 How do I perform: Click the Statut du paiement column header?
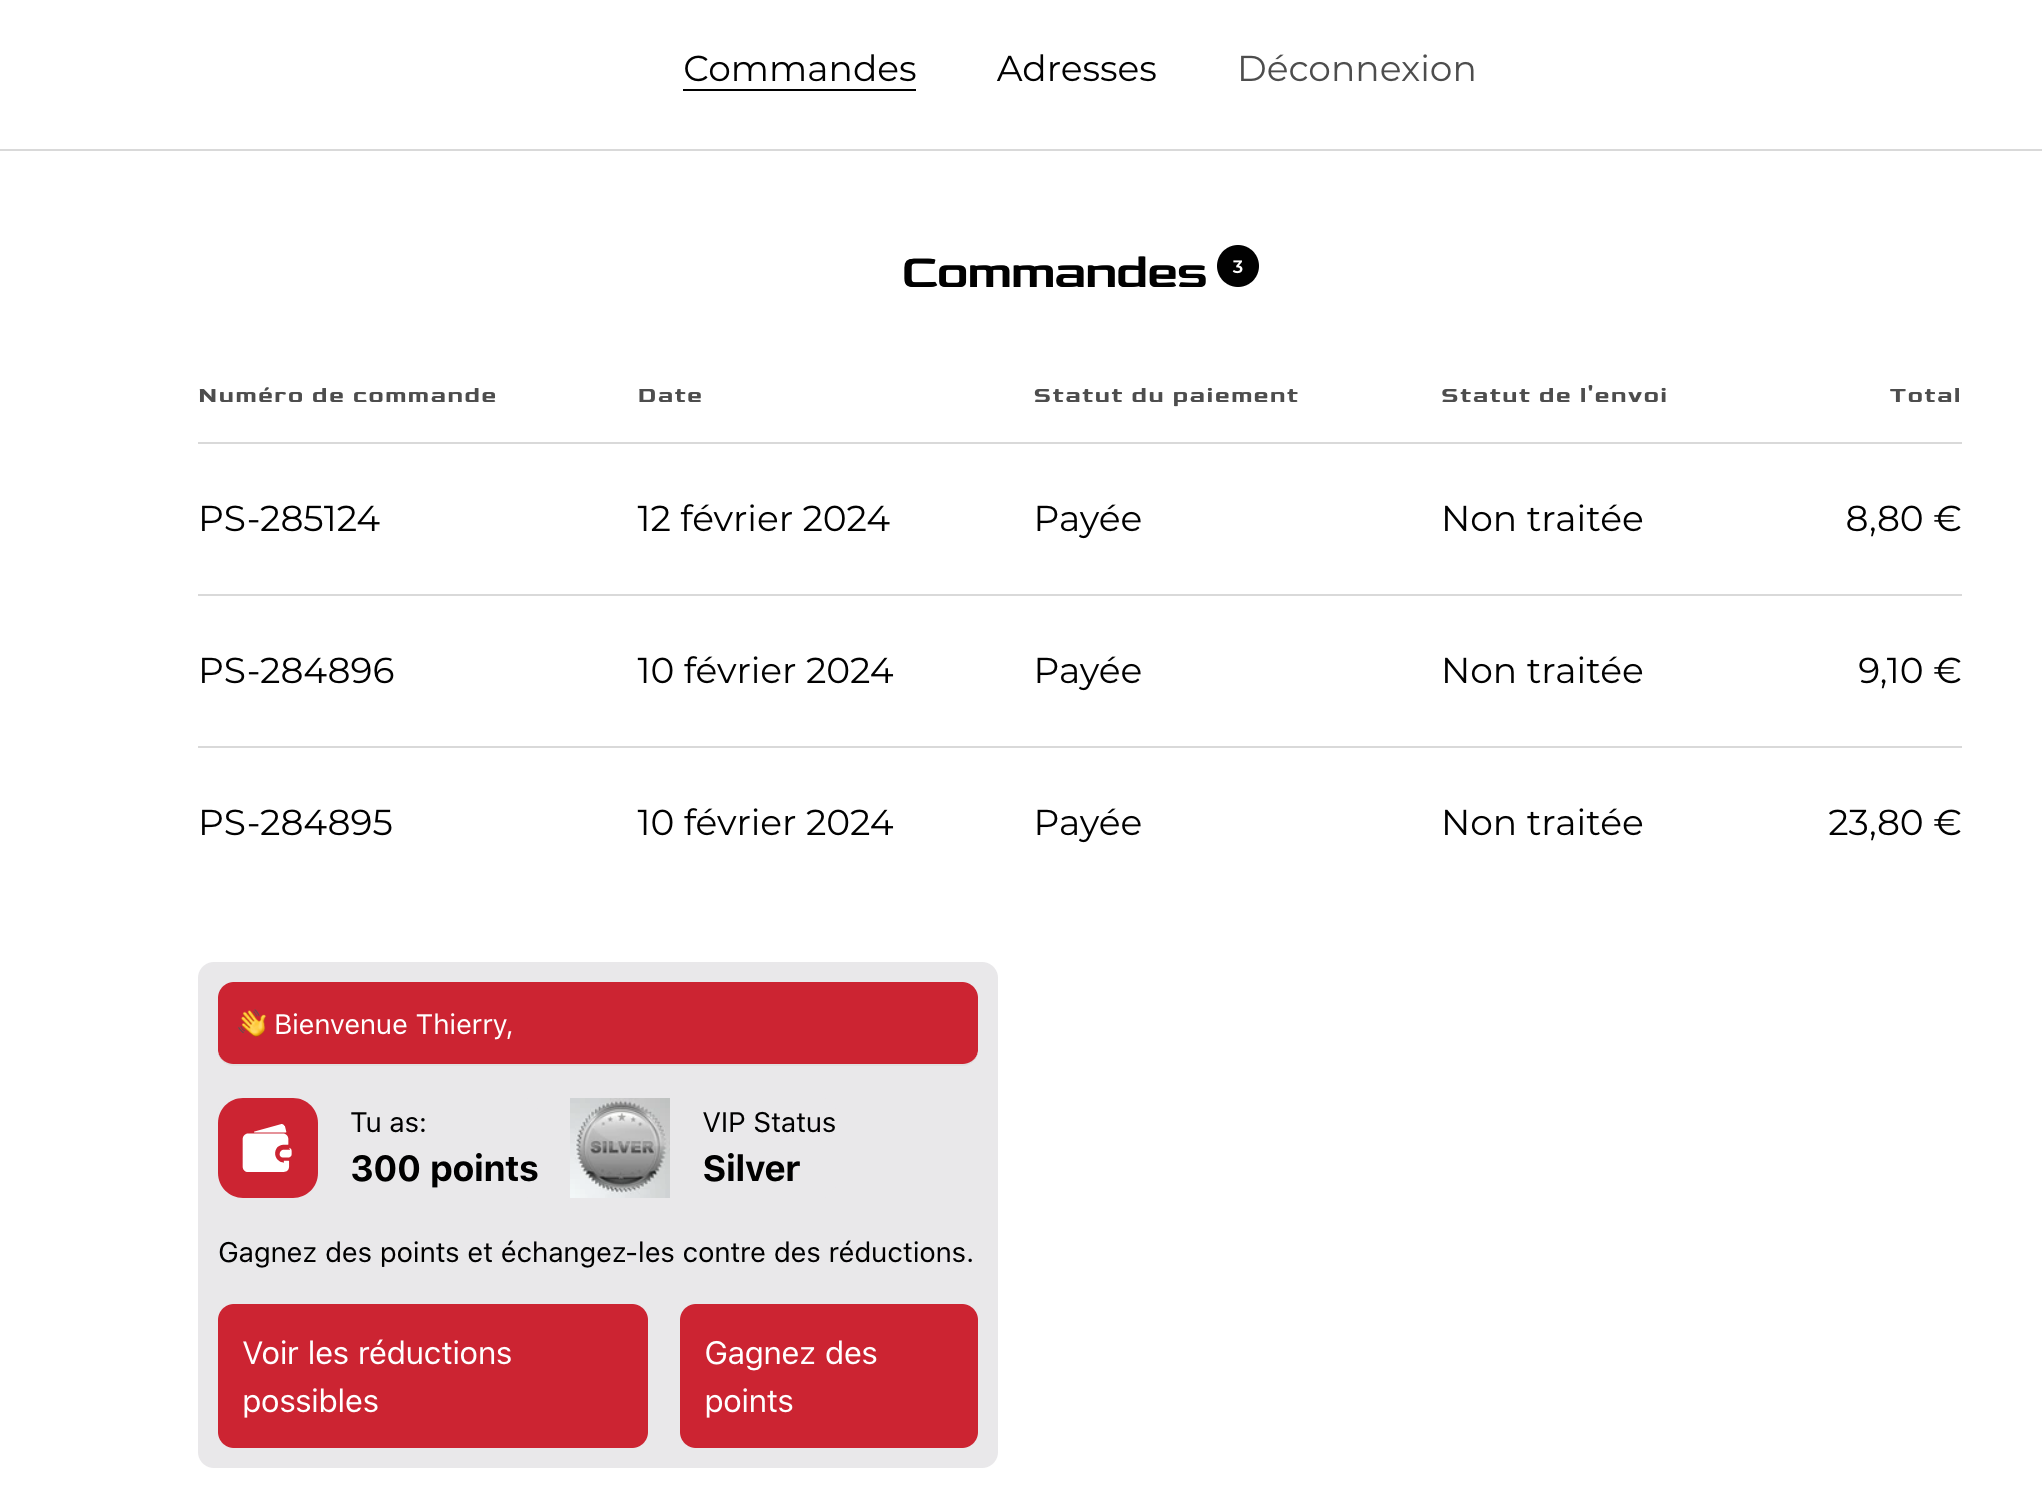pyautogui.click(x=1165, y=395)
